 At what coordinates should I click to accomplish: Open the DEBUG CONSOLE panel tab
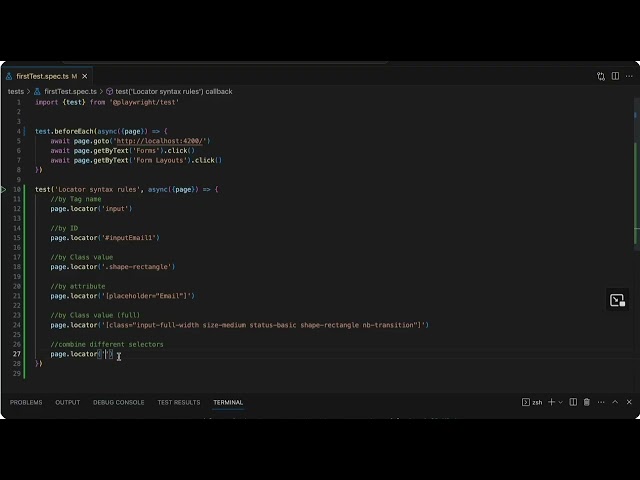tap(119, 402)
